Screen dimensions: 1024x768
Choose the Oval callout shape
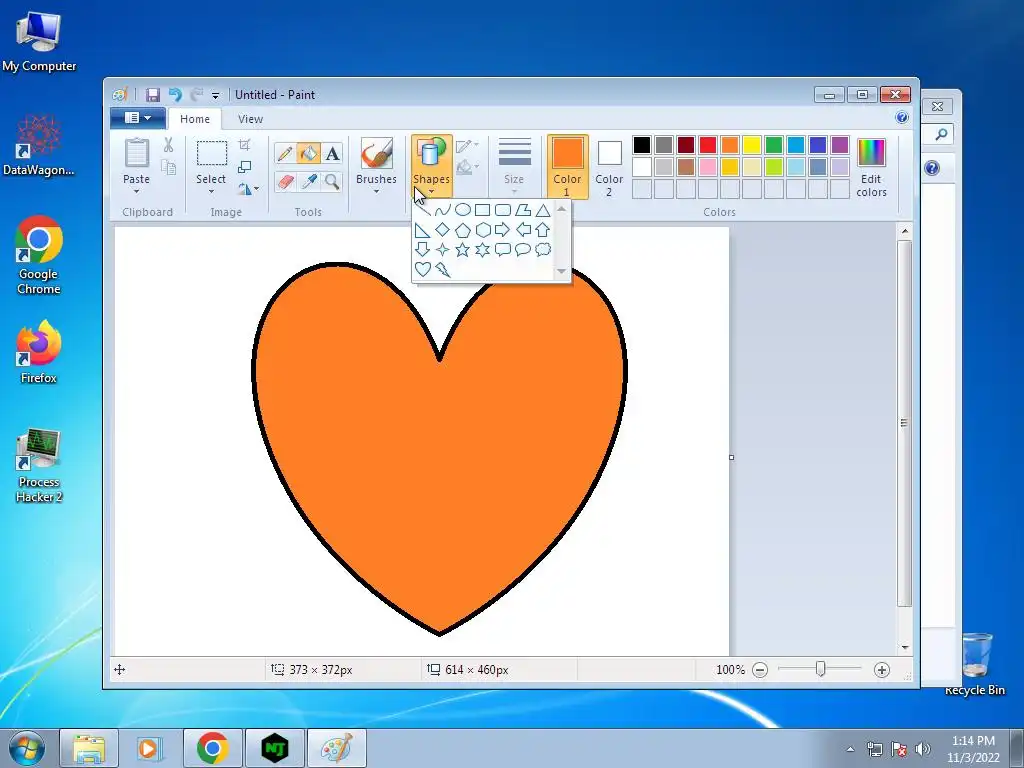[x=522, y=249]
